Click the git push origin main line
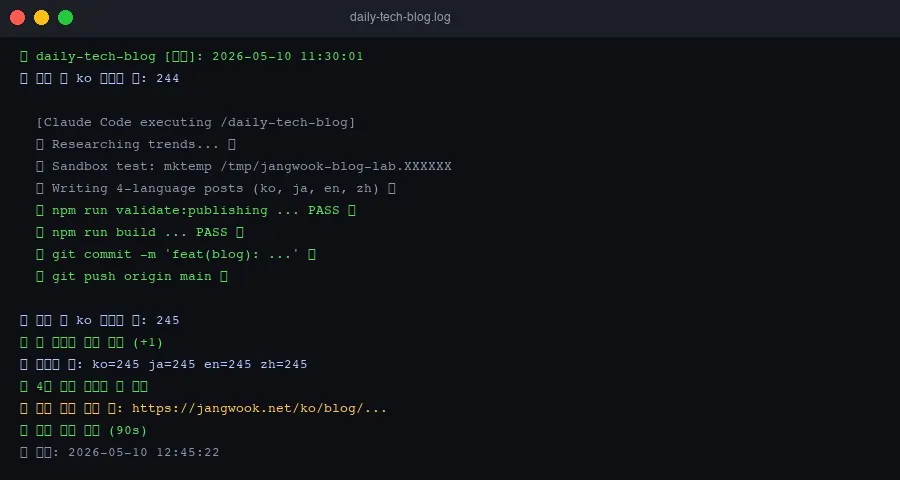The image size is (900, 480). tap(132, 276)
